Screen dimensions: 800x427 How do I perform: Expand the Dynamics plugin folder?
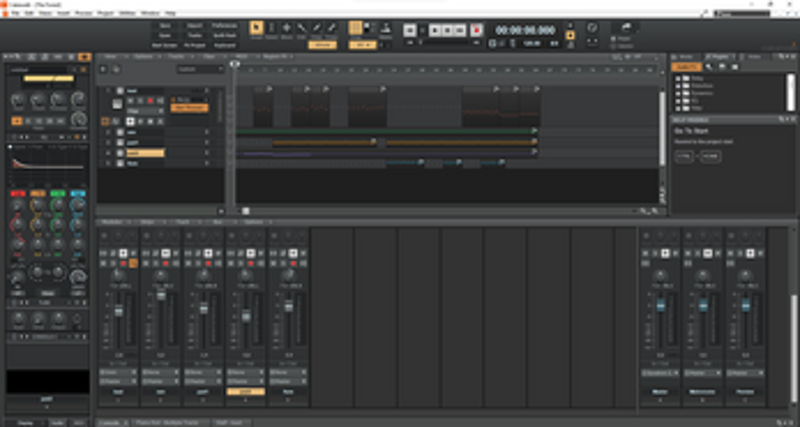(x=678, y=93)
